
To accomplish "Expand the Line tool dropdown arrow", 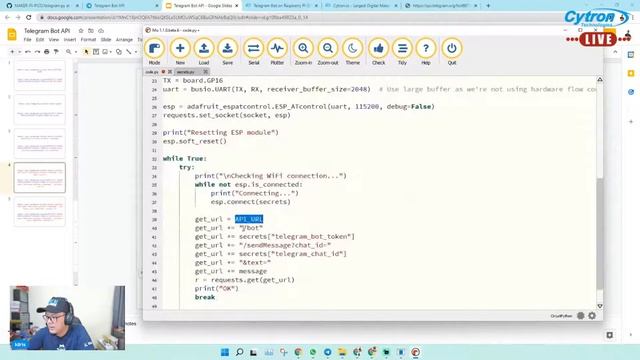I will [136, 52].
